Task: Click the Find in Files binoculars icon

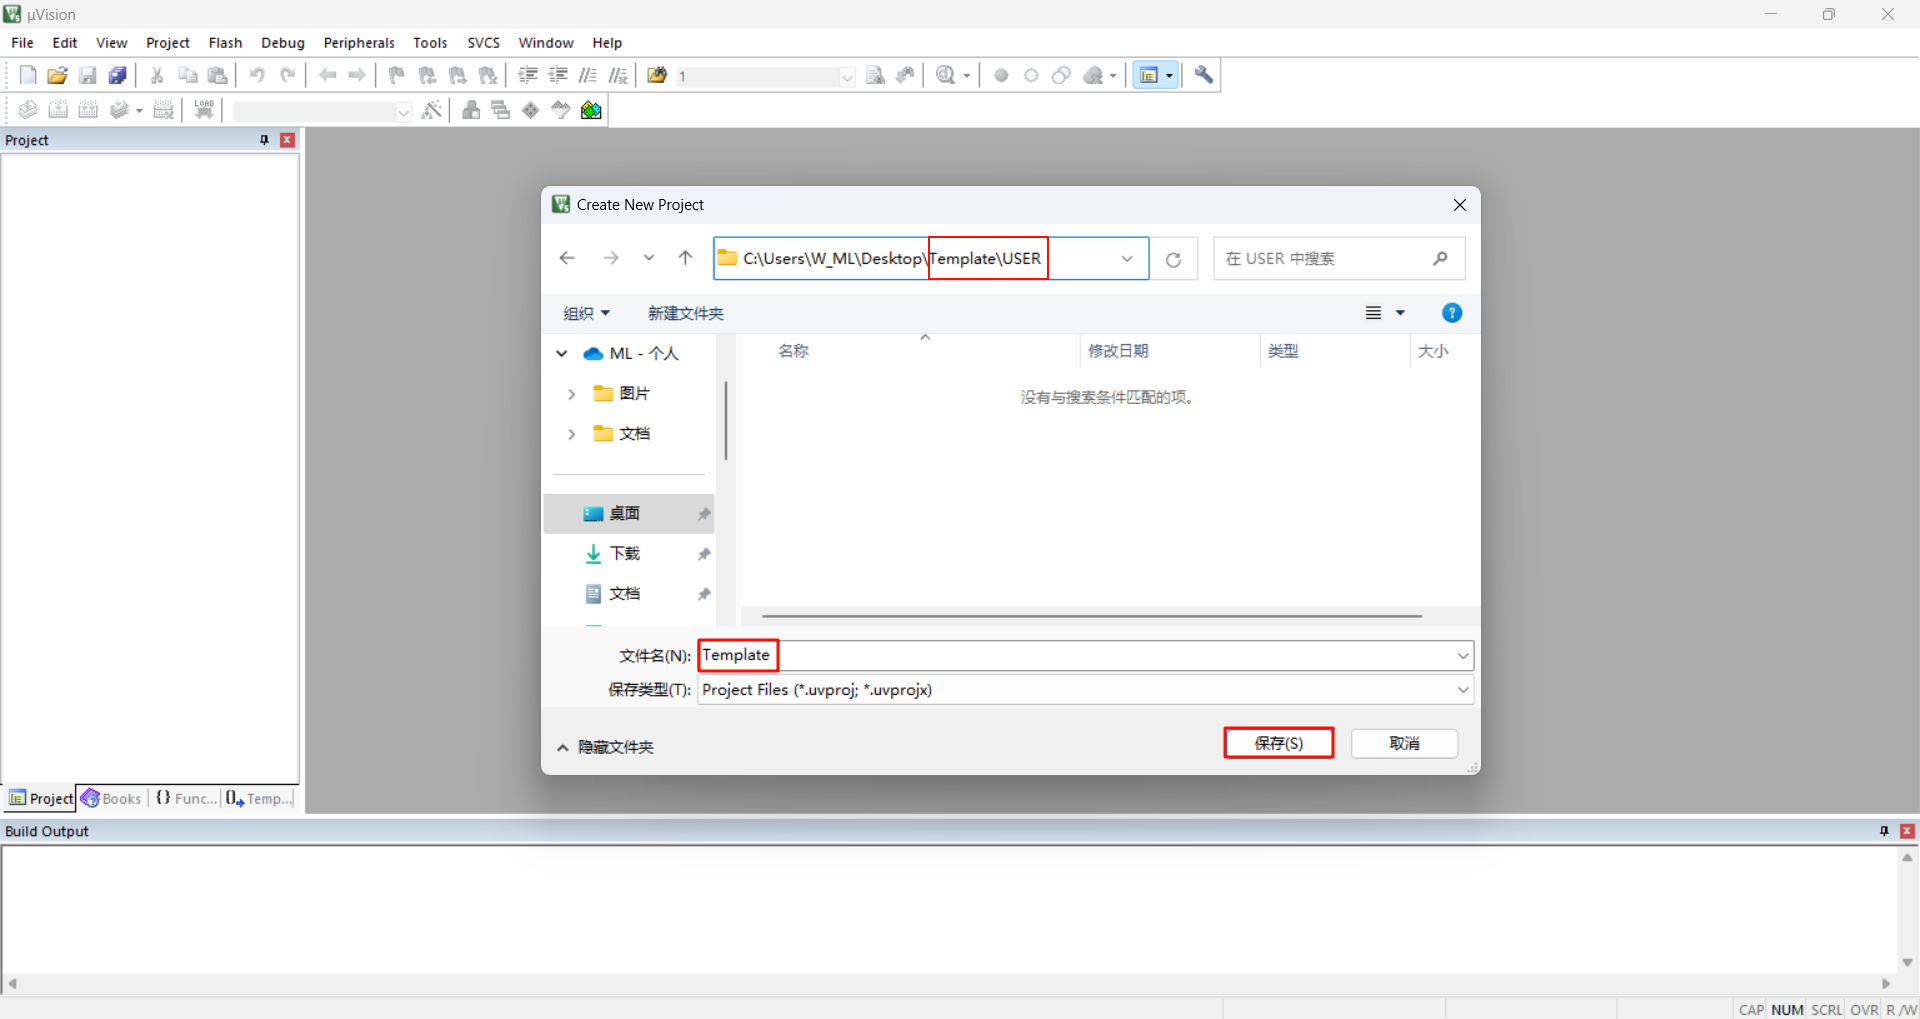Action: 657,75
